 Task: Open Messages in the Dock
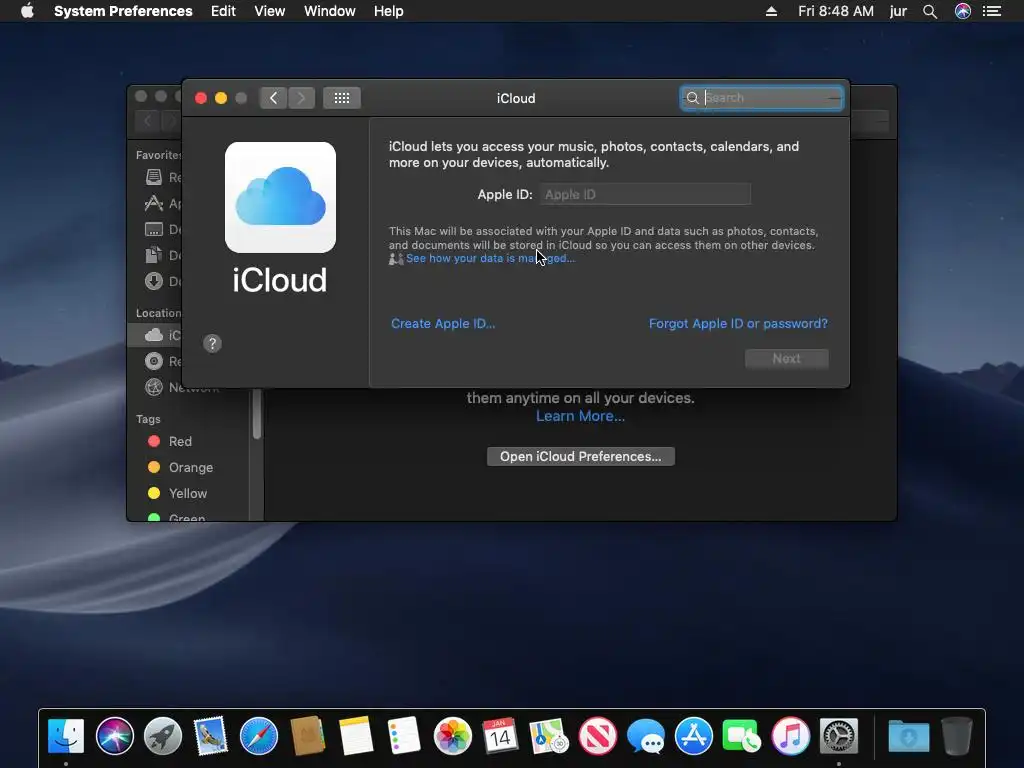pos(646,737)
